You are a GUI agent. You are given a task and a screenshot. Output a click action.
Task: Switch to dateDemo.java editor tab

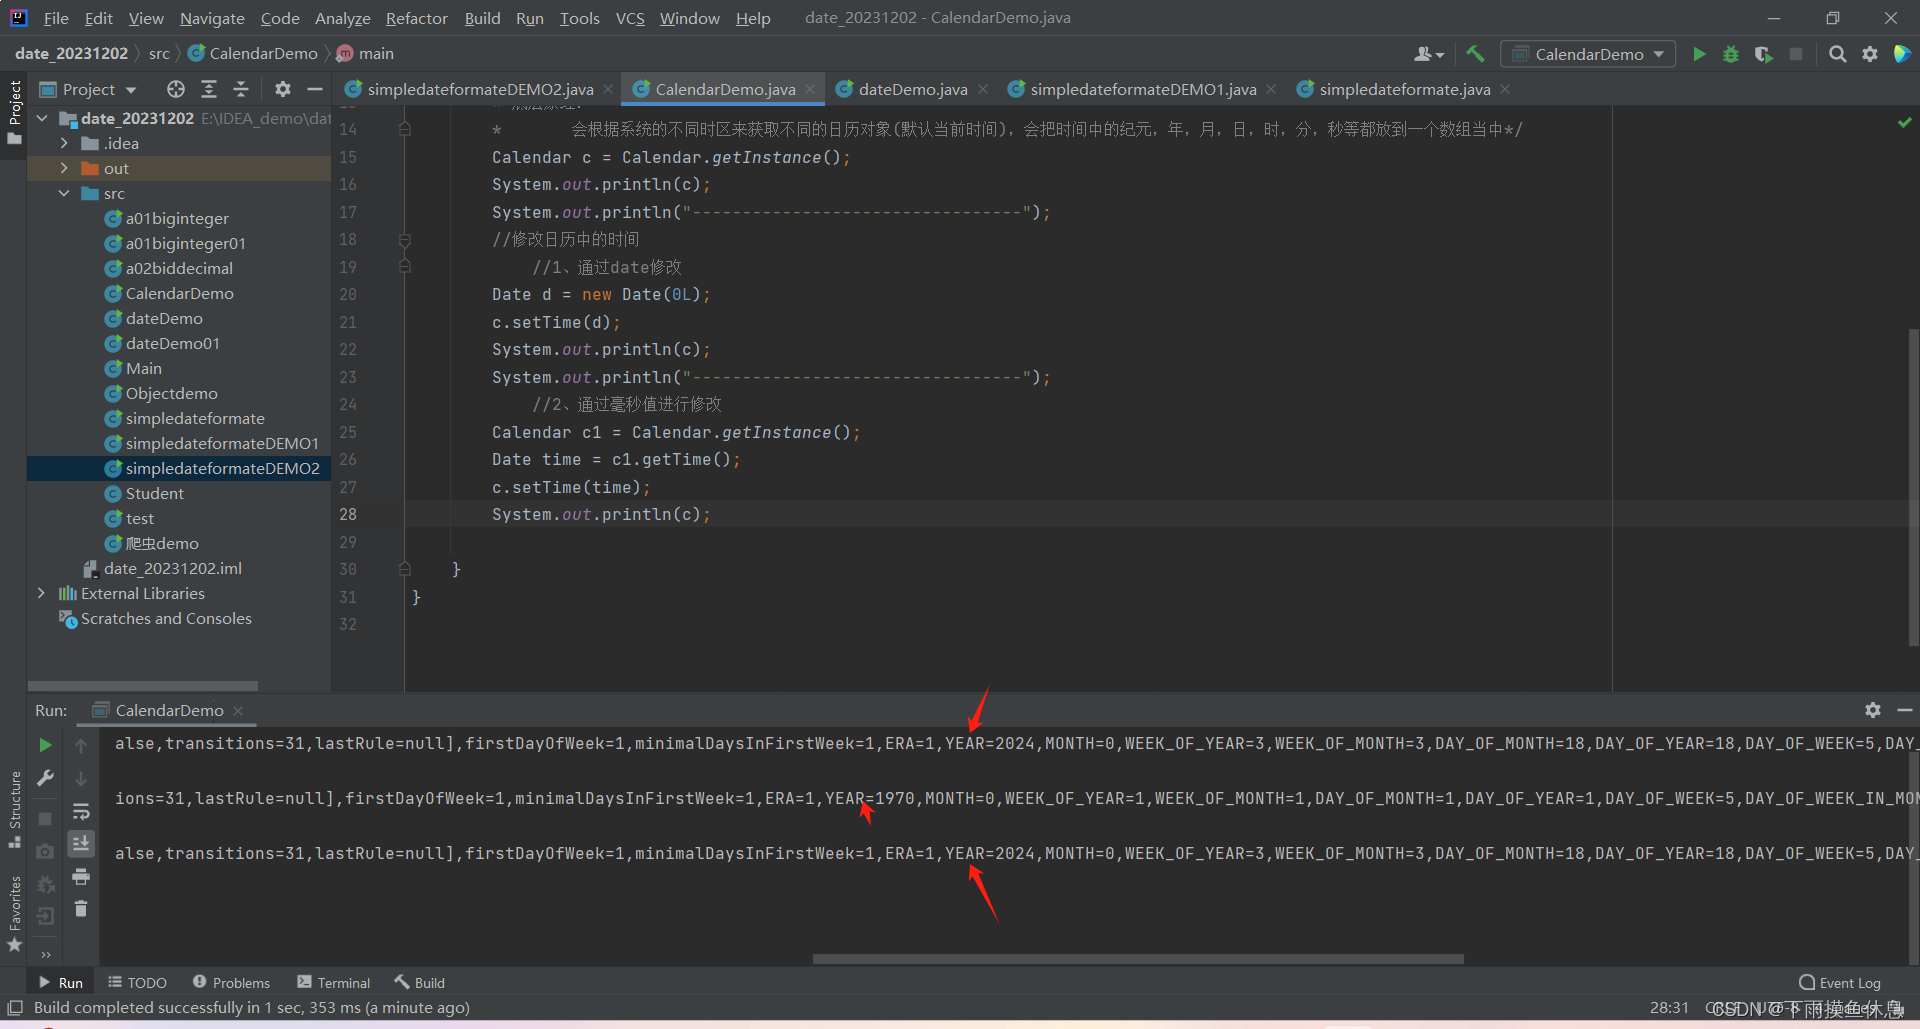913,89
